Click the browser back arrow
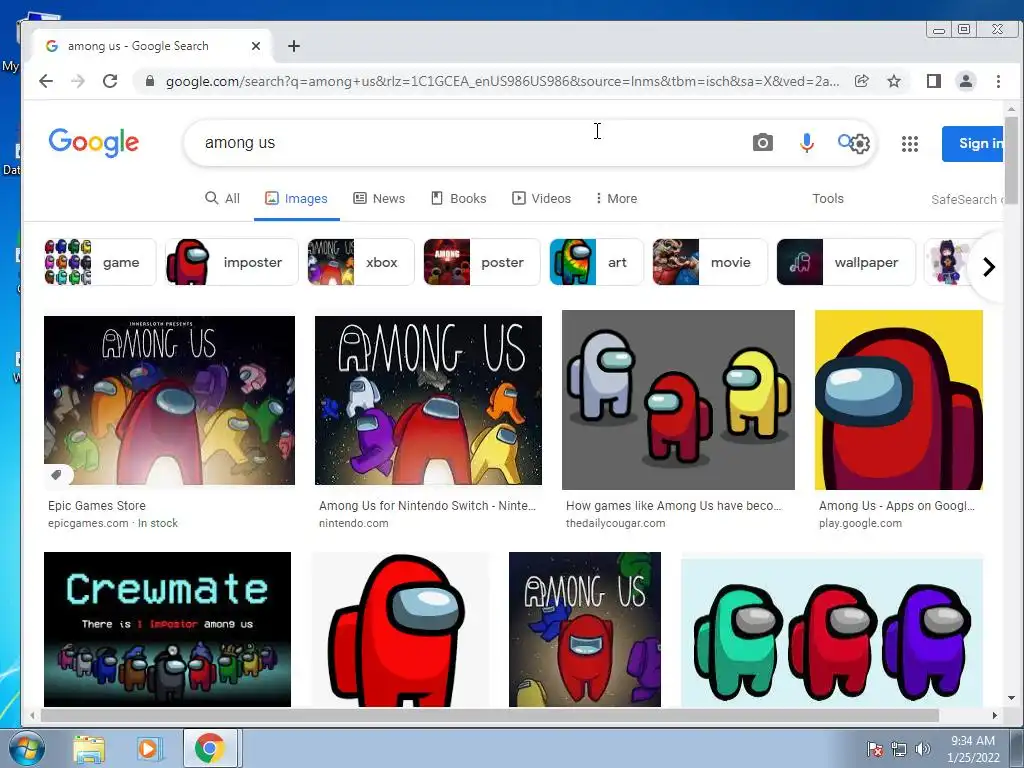 click(46, 81)
